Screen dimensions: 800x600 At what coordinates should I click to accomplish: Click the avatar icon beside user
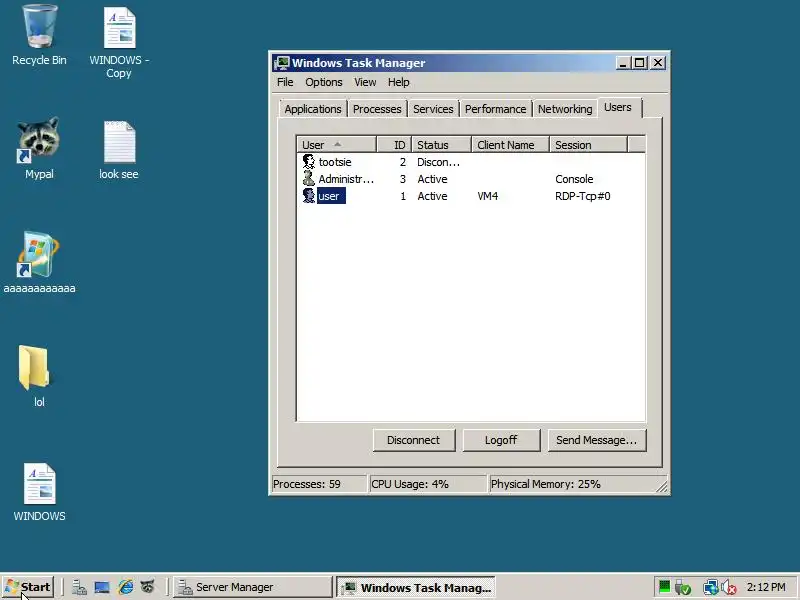(309, 196)
